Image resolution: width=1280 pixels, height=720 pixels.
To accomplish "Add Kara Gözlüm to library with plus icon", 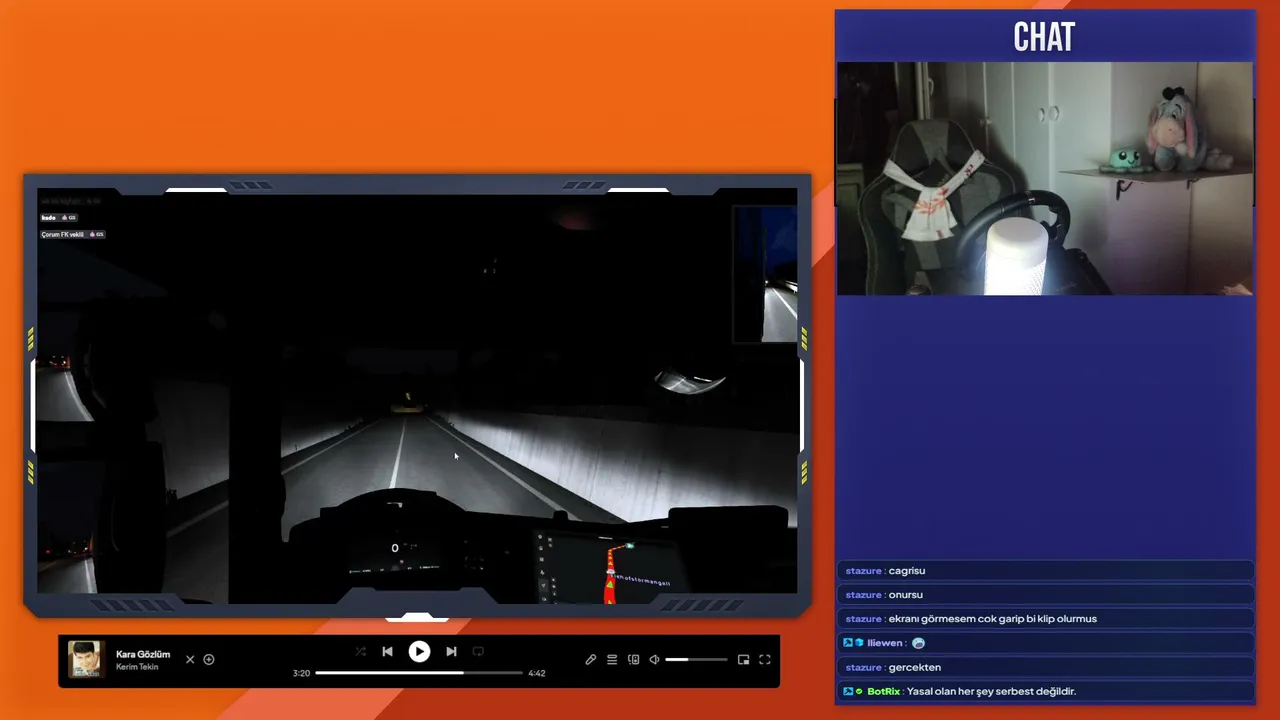I will [x=209, y=660].
